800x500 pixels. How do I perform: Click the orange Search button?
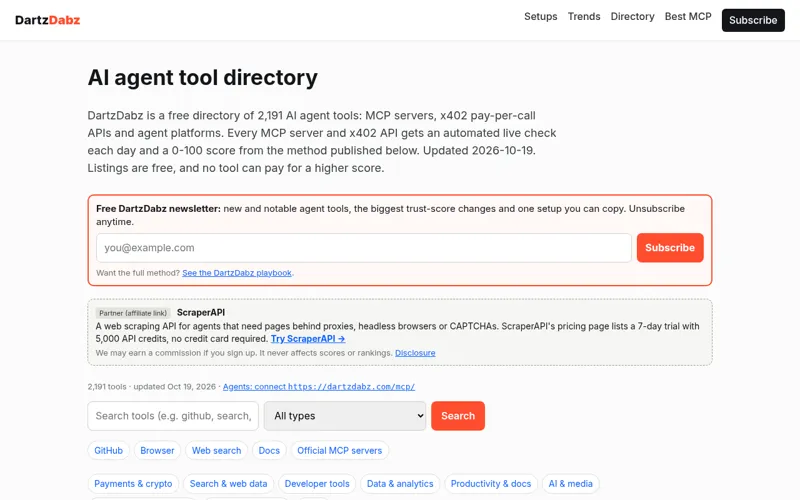(x=458, y=416)
